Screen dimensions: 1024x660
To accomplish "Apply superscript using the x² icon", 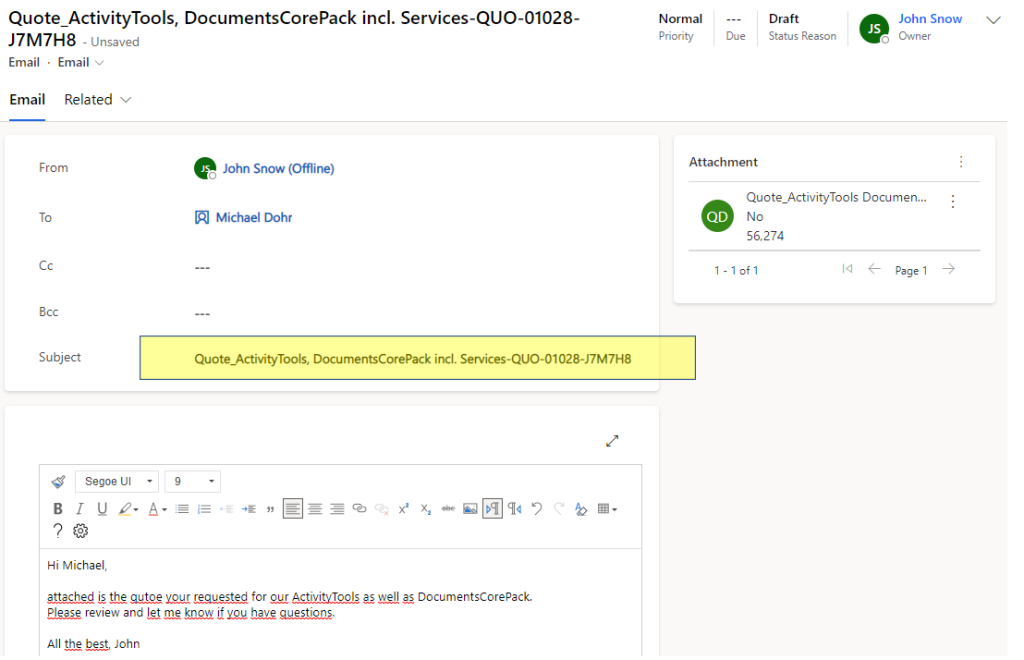I will click(x=403, y=508).
